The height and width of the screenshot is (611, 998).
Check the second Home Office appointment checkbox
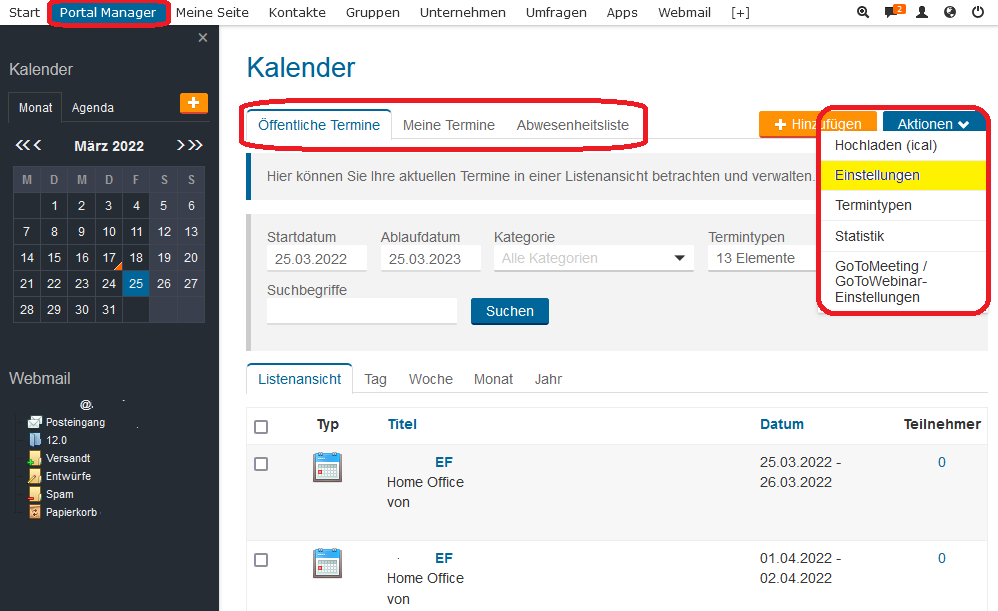[261, 560]
